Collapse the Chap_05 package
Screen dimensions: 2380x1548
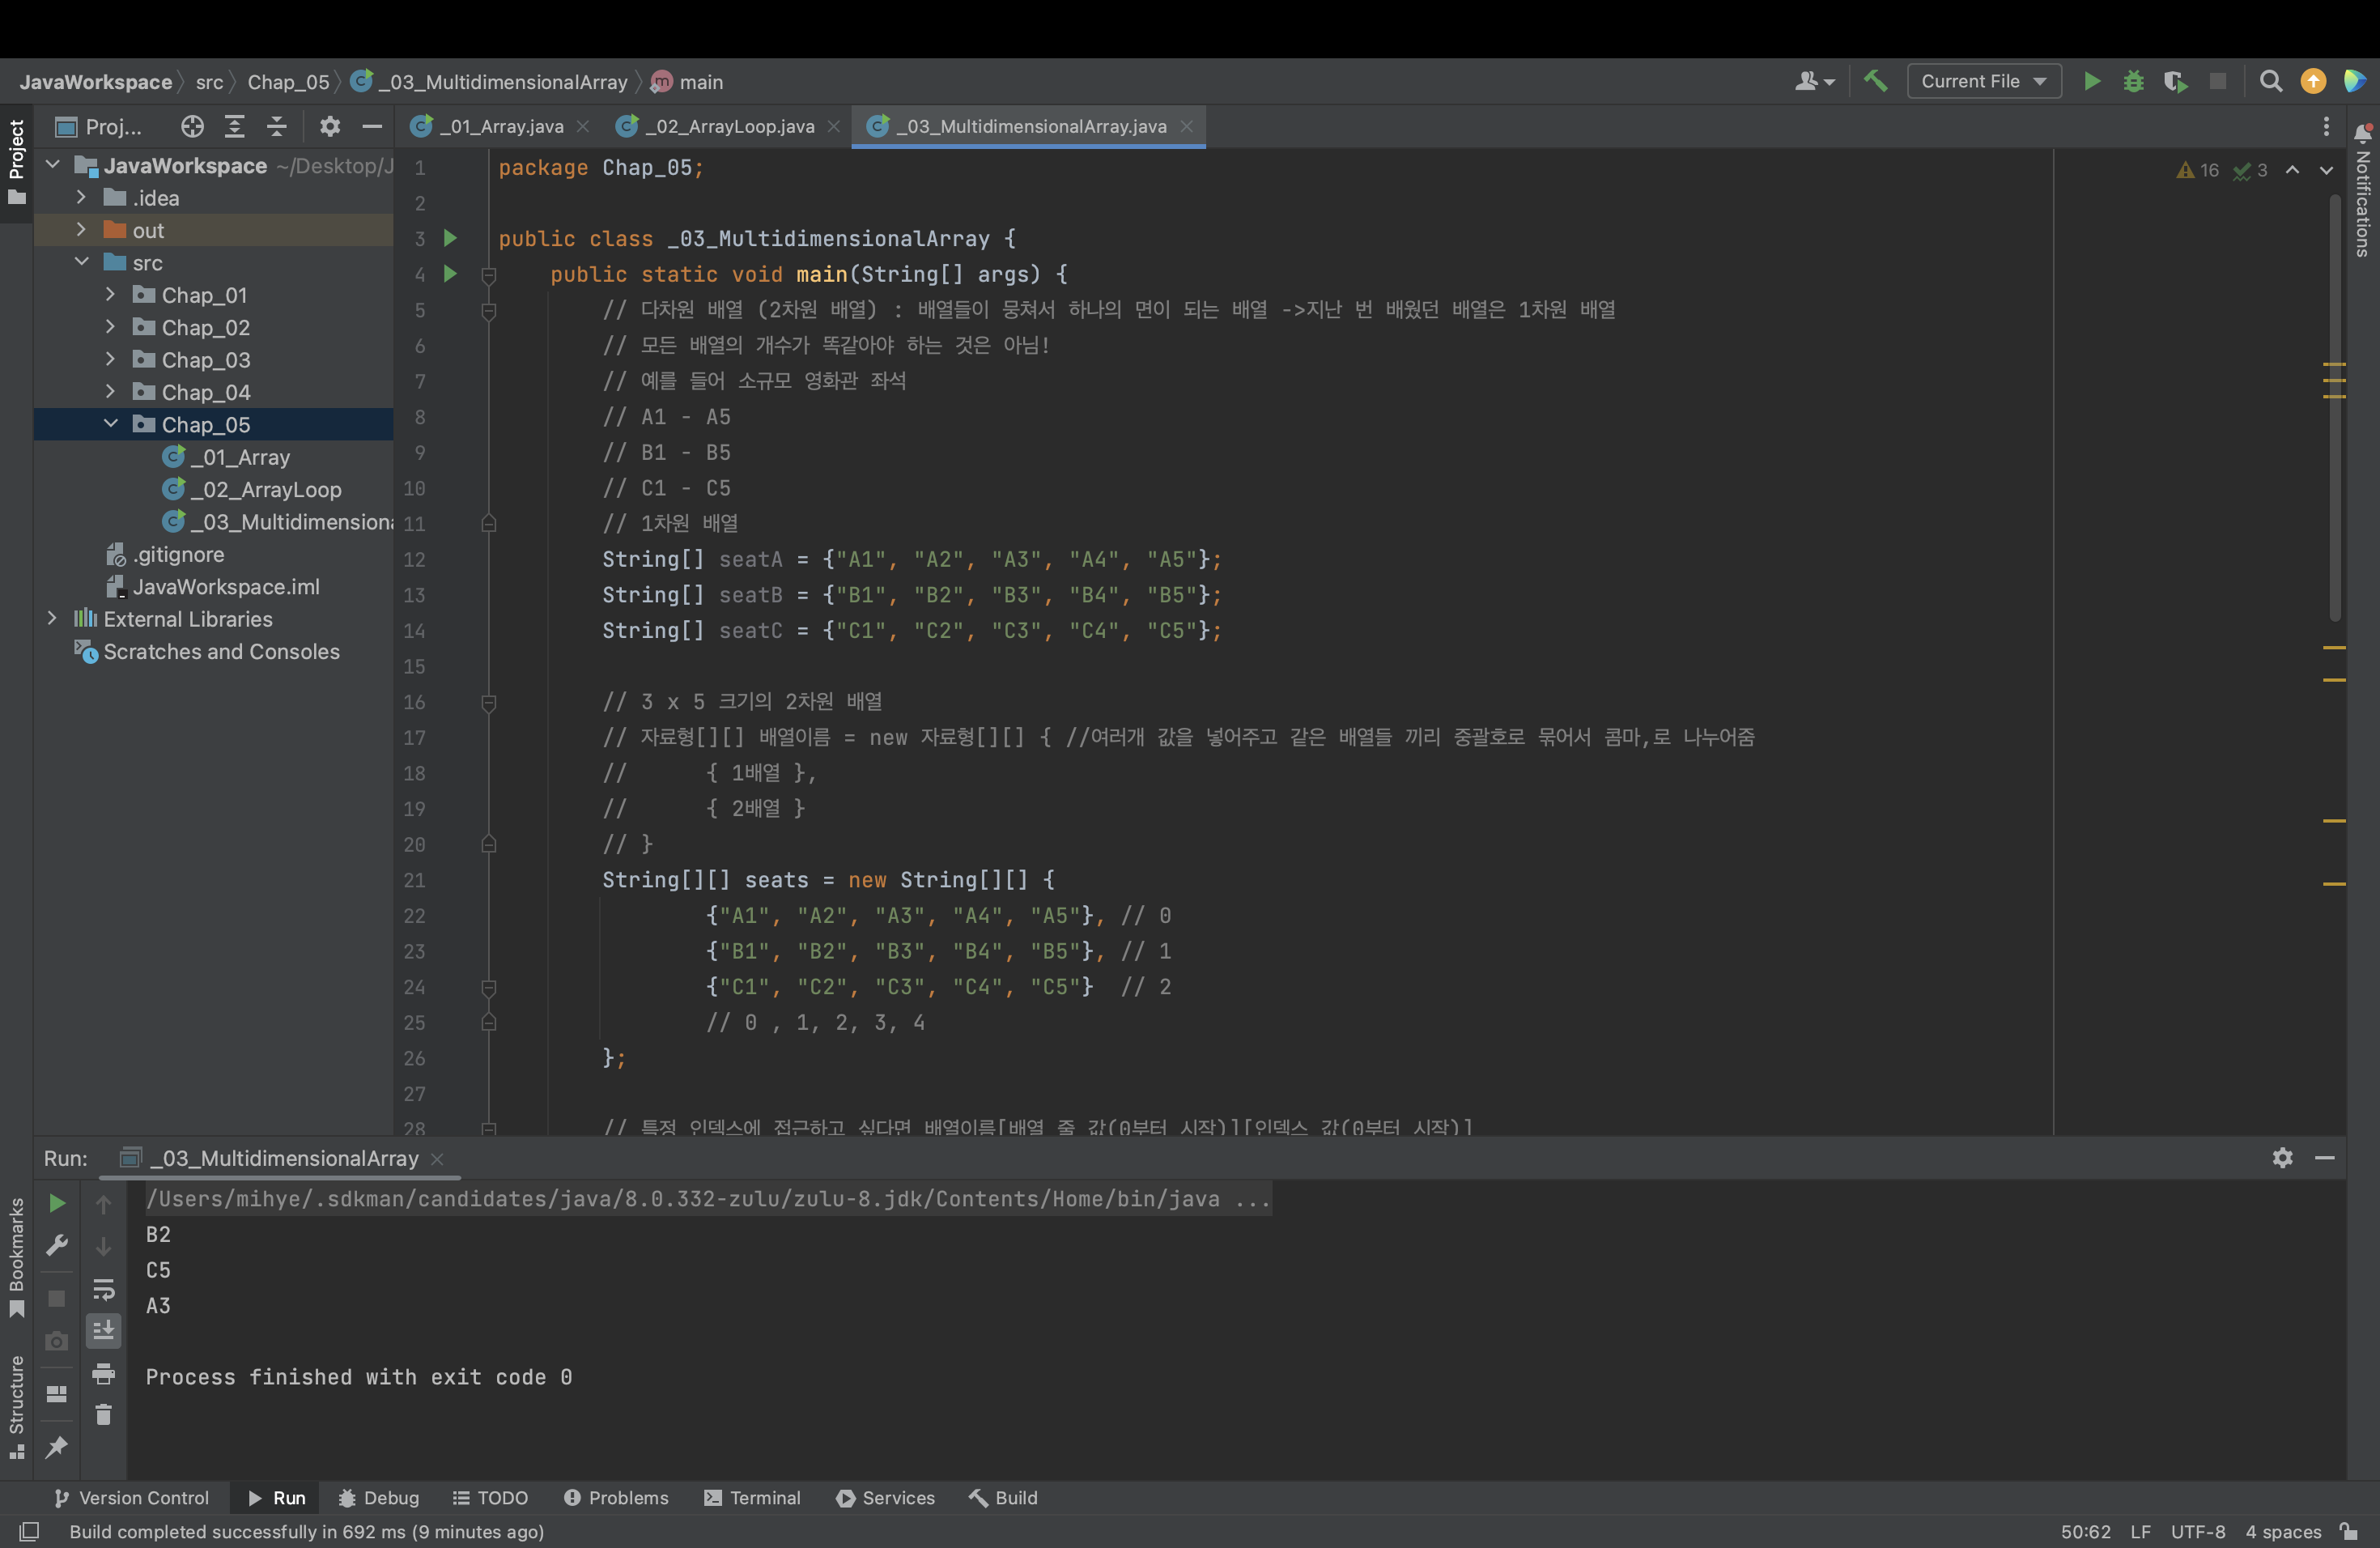tap(110, 424)
